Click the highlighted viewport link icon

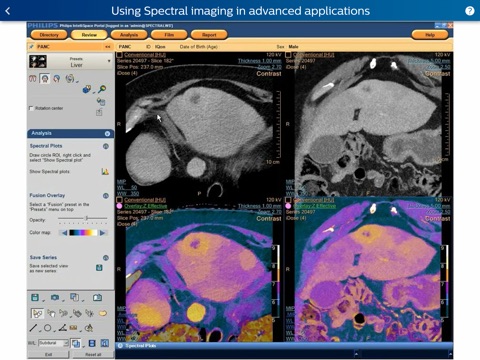[x=76, y=343]
